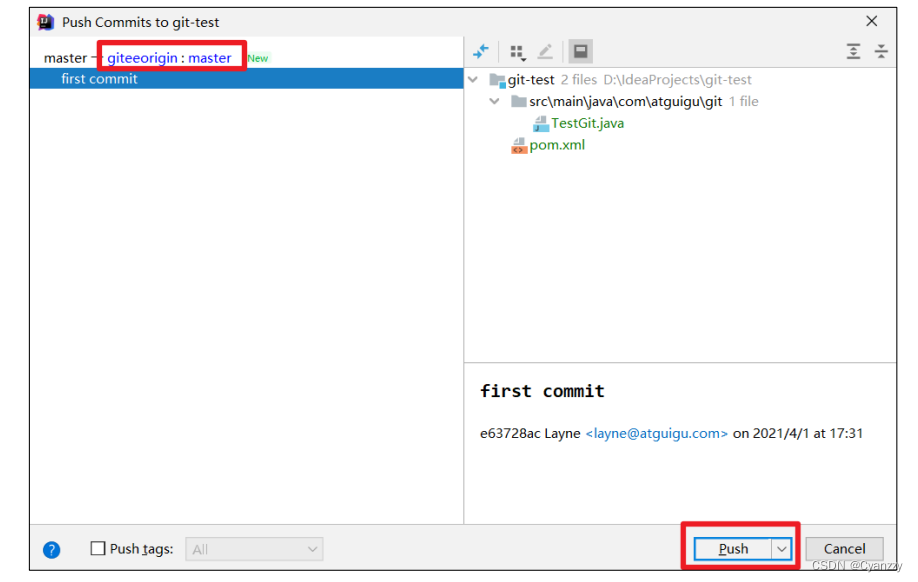Enable the Push tags checkbox

(98, 549)
